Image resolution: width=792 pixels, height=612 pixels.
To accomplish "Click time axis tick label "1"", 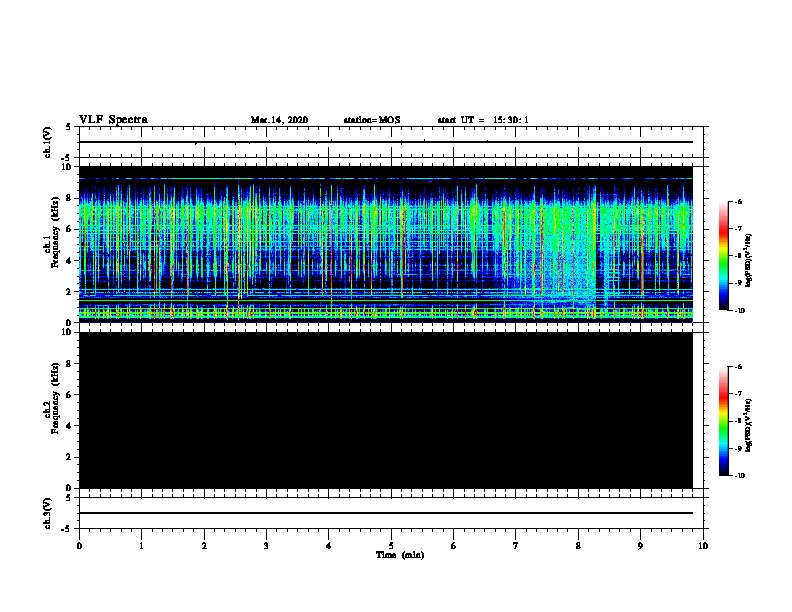I will (141, 546).
